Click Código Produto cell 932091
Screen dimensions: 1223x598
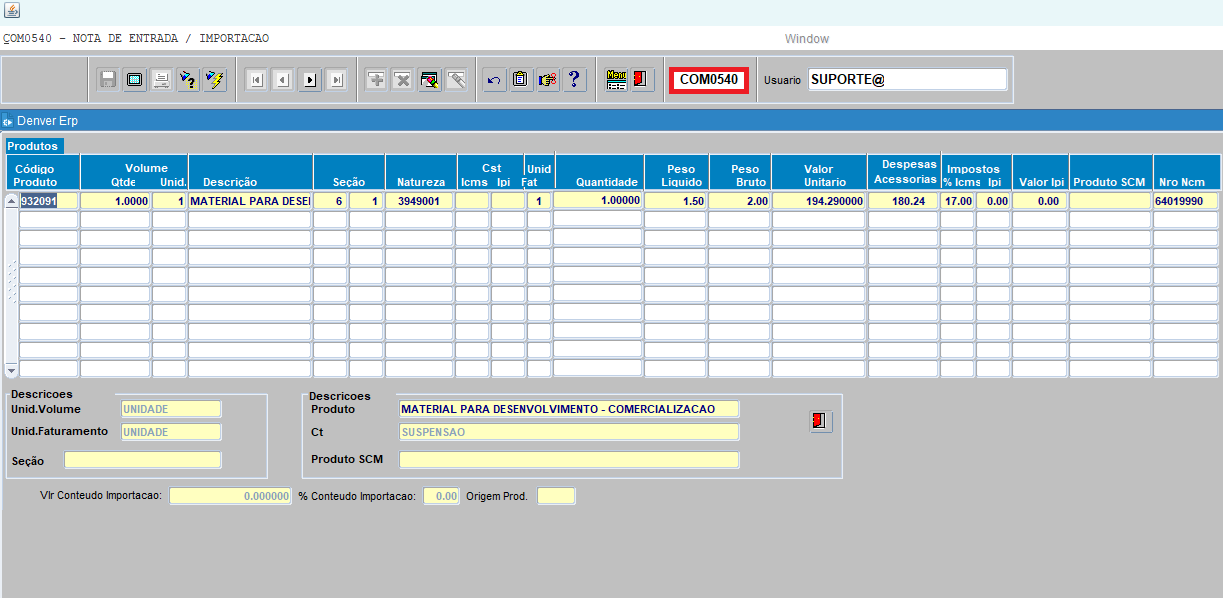point(49,201)
